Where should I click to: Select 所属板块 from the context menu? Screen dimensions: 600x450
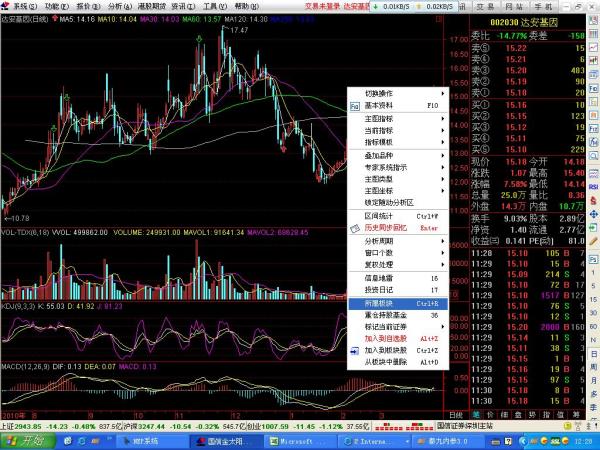[x=396, y=303]
